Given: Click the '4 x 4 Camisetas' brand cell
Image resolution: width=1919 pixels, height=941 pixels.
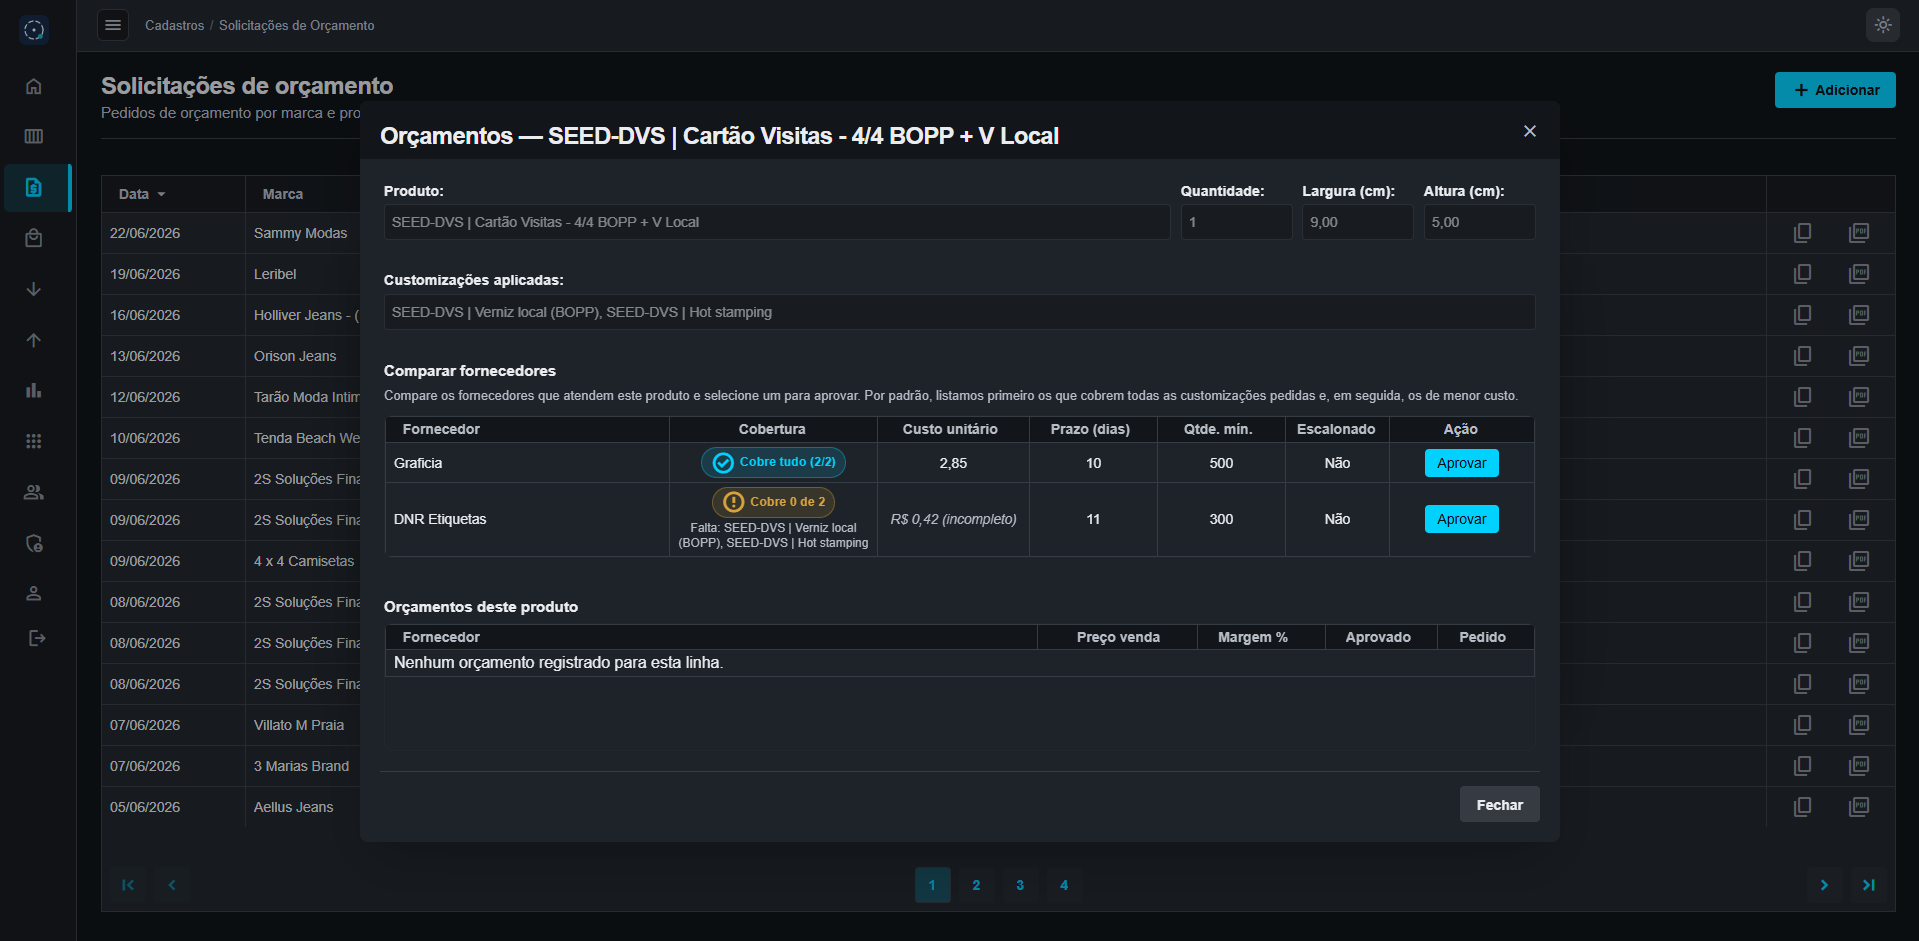Looking at the screenshot, I should (304, 561).
